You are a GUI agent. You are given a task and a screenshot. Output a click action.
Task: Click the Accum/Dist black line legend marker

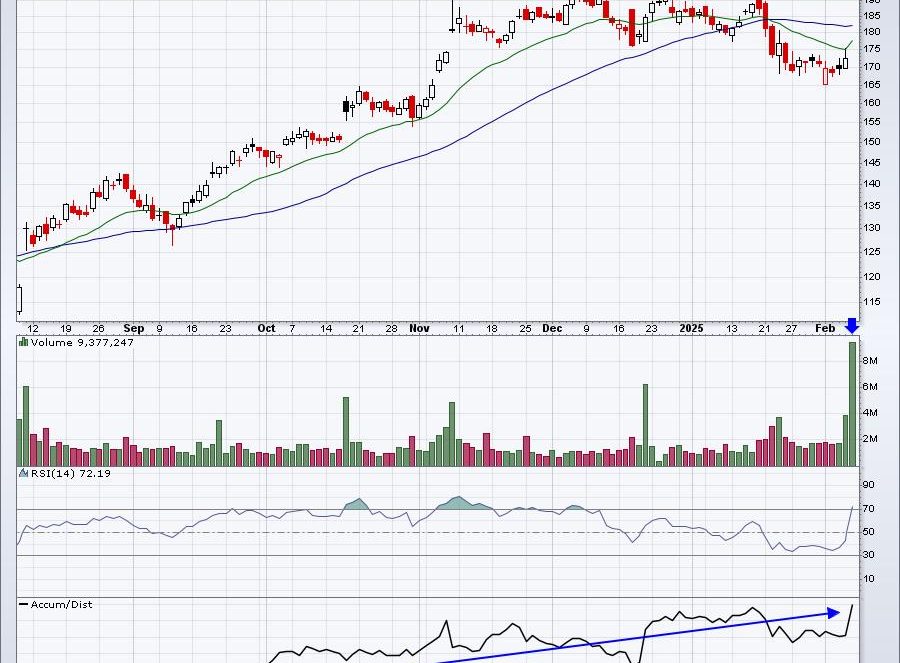coord(24,604)
